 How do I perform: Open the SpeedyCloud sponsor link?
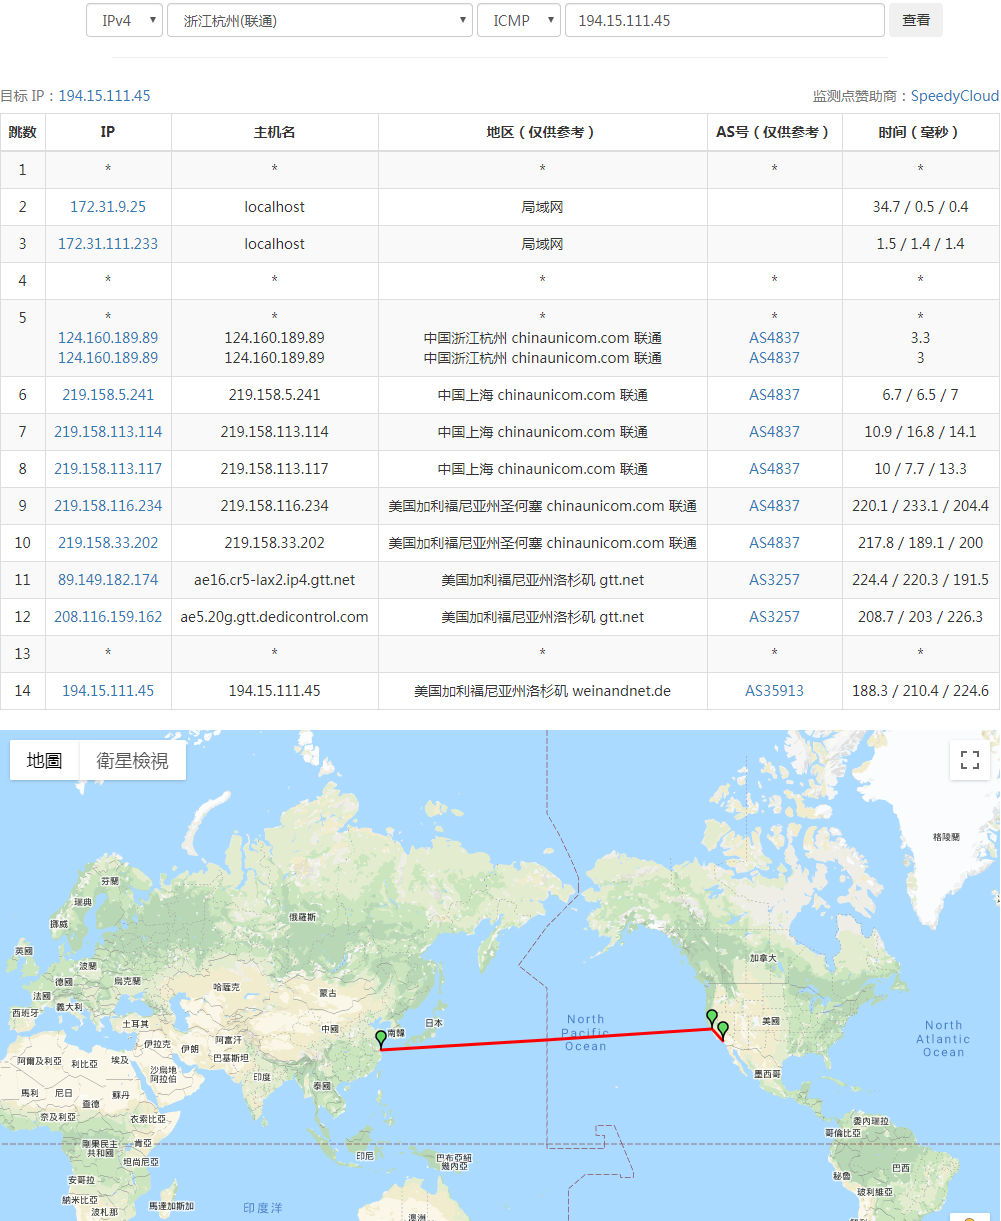tap(955, 96)
